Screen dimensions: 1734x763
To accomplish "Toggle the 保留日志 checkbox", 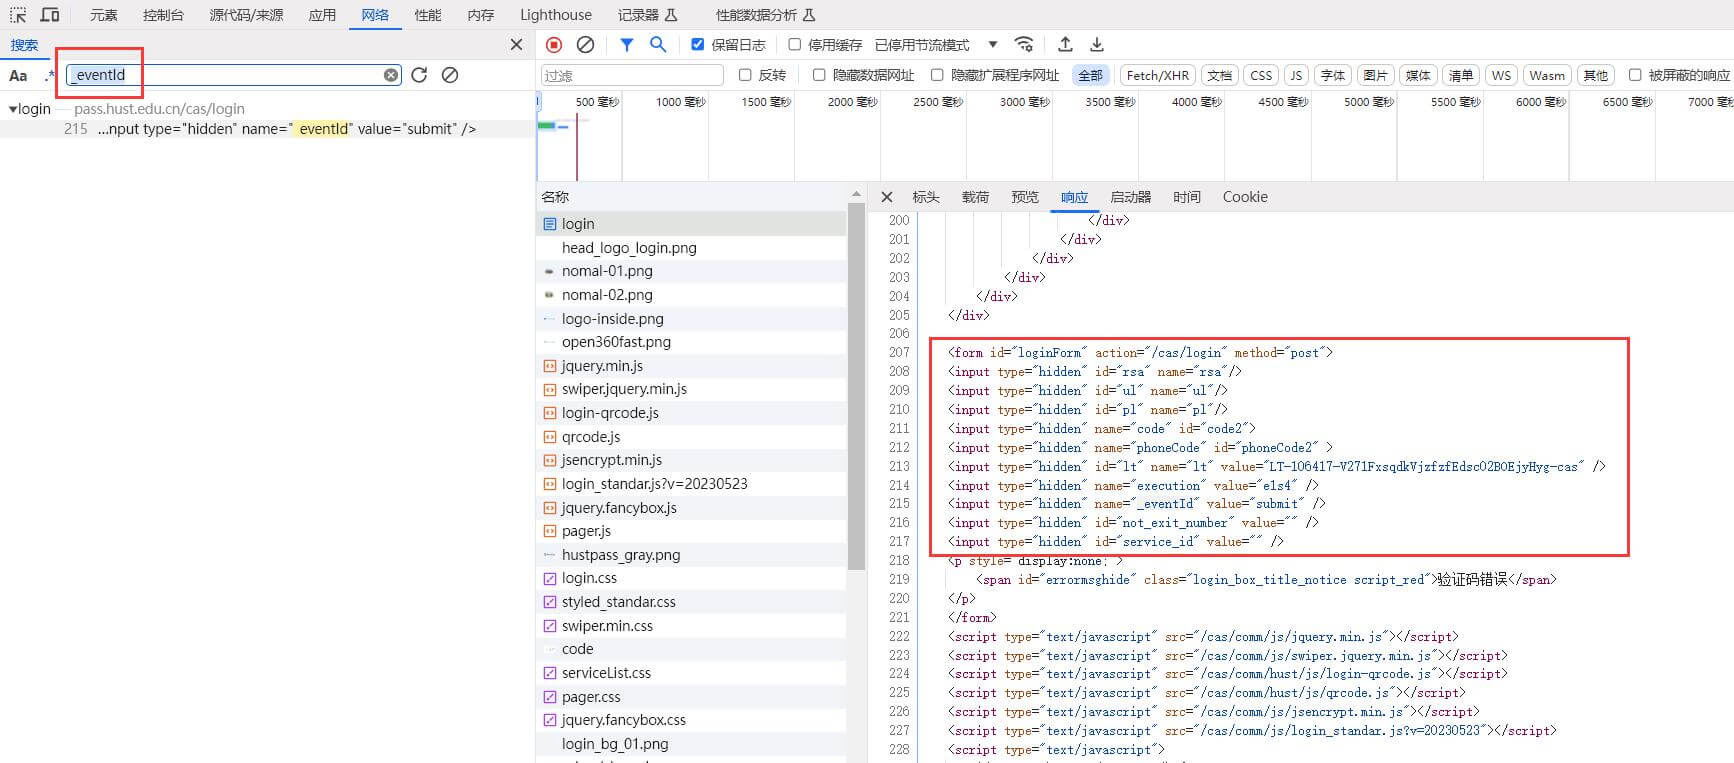I will click(698, 44).
